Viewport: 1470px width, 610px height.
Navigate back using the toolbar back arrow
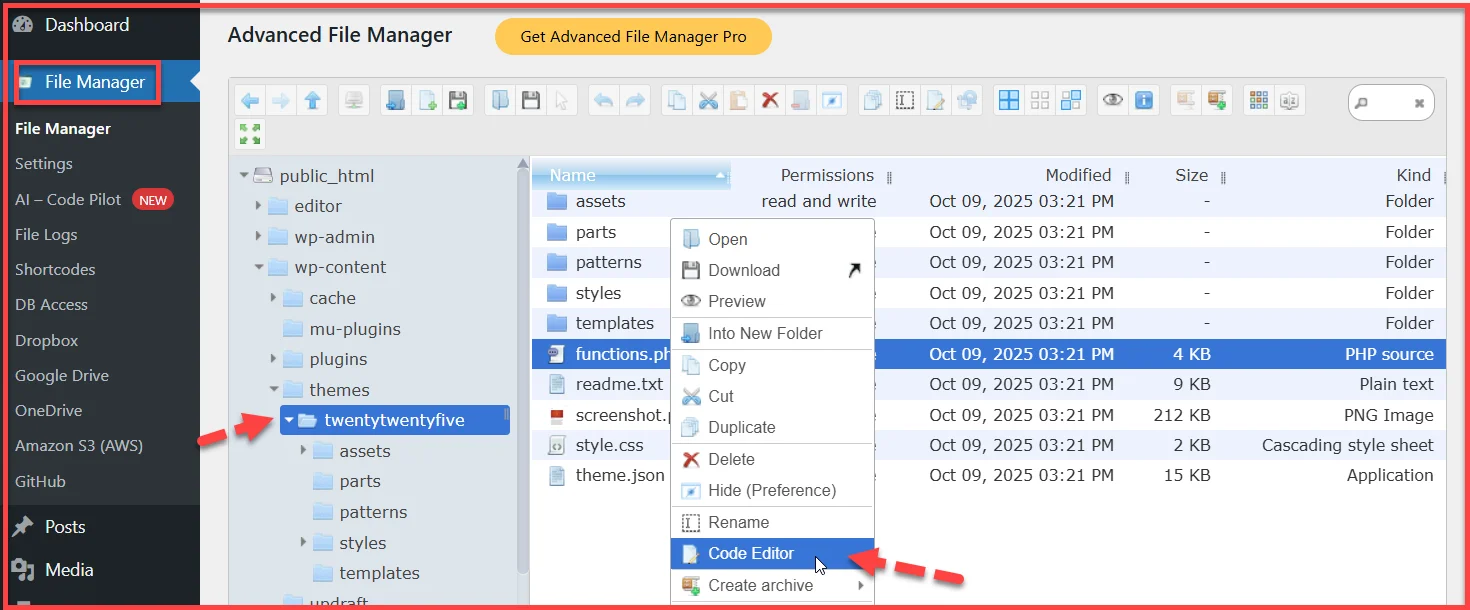(x=249, y=100)
